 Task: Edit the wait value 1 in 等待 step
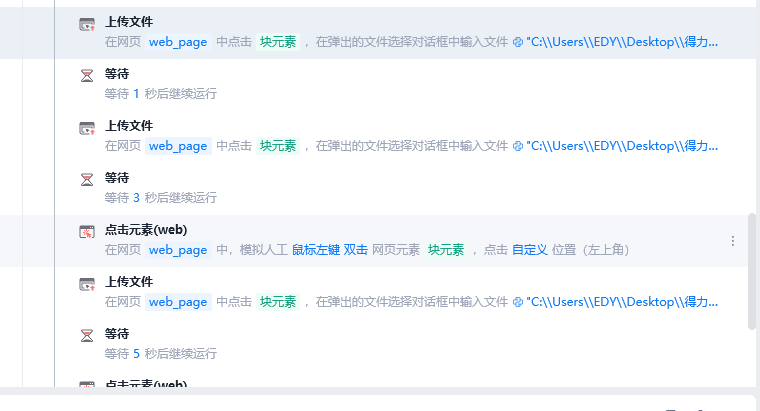[136, 94]
